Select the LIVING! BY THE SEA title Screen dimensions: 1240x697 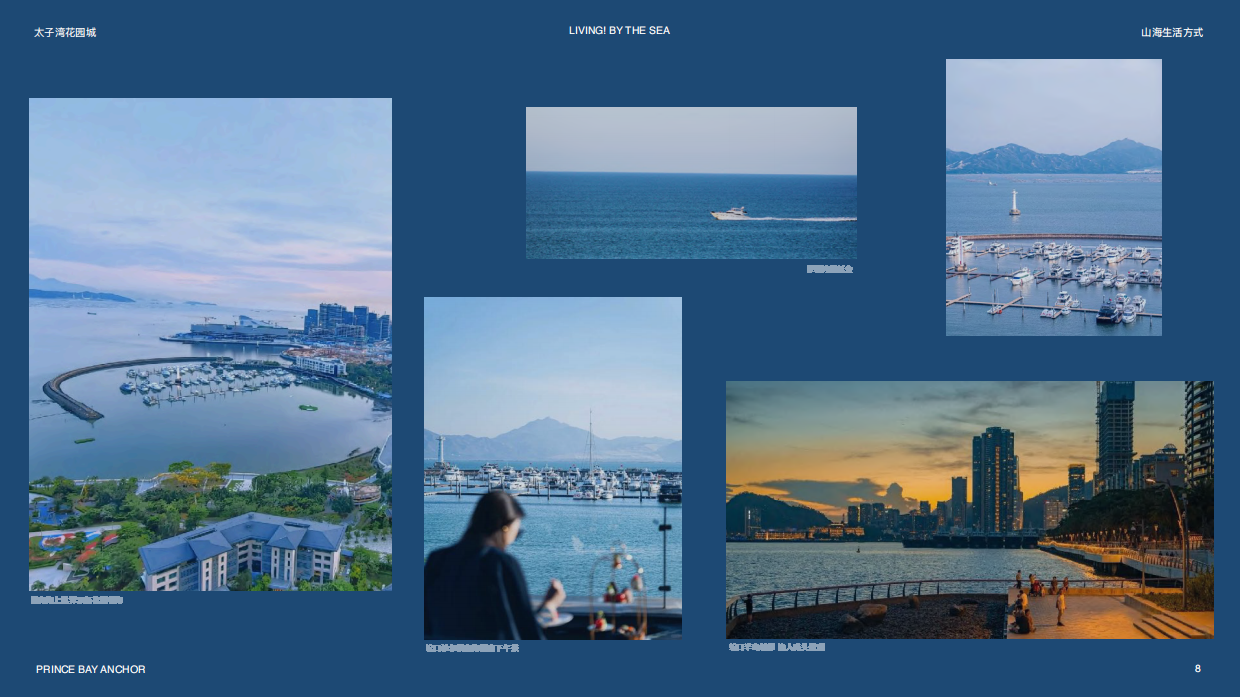point(619,31)
